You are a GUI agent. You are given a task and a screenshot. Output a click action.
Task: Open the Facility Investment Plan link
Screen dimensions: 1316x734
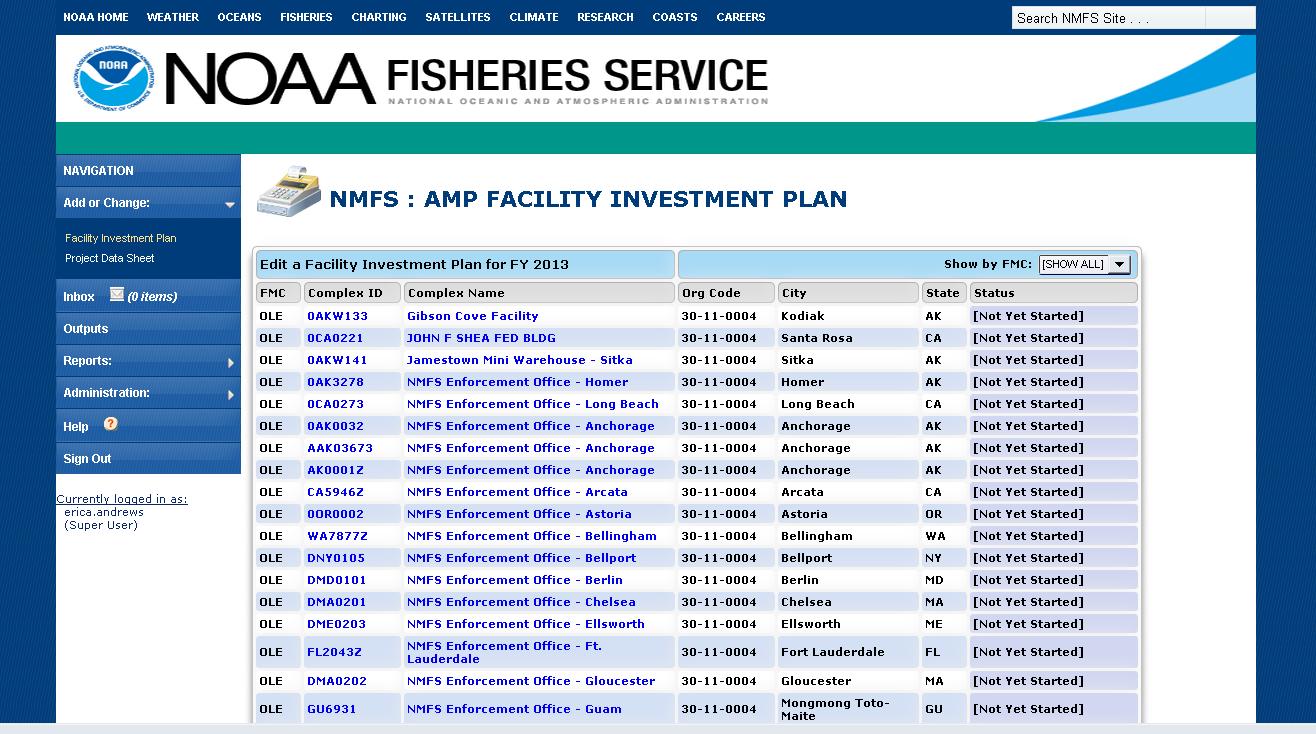click(x=121, y=238)
